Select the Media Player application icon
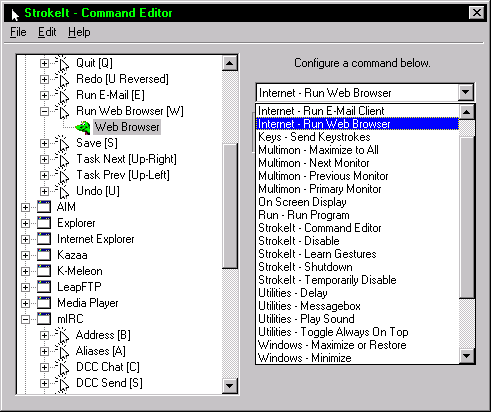 (x=44, y=303)
